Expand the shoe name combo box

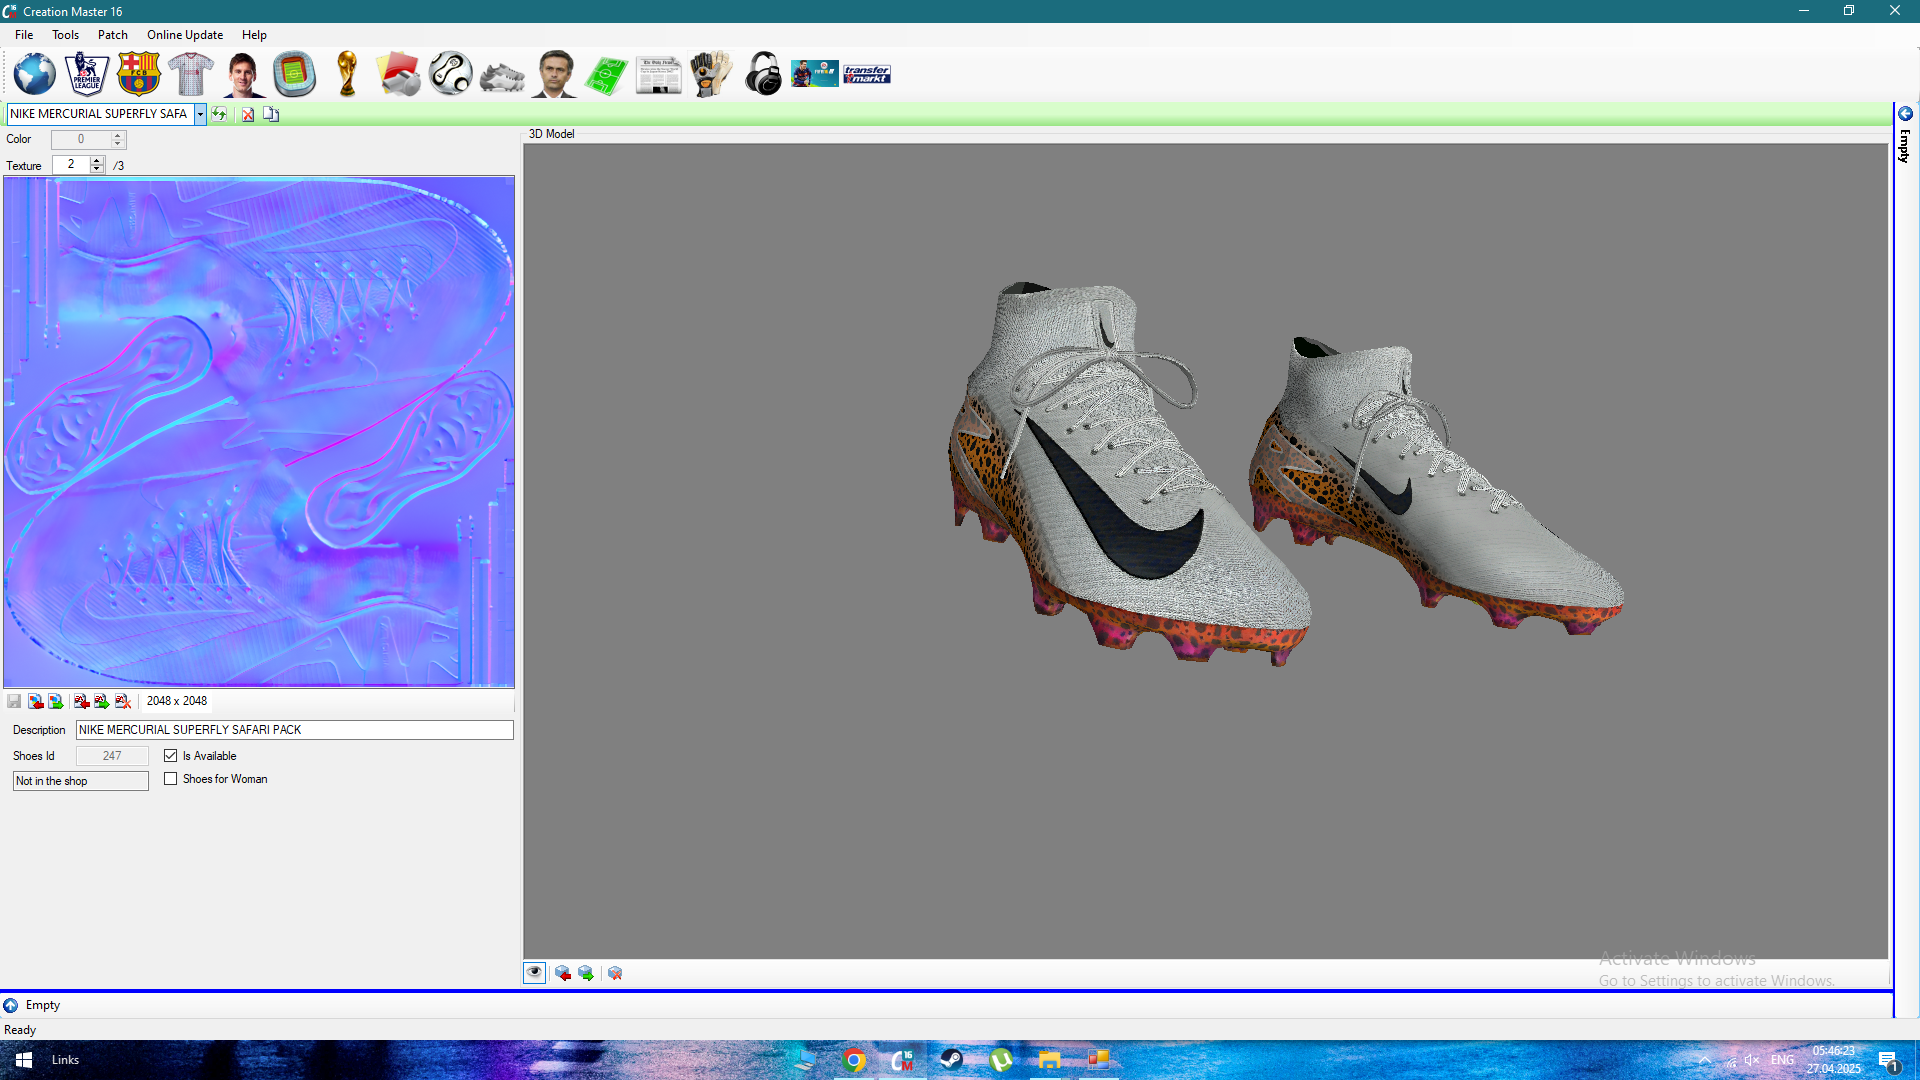point(200,114)
